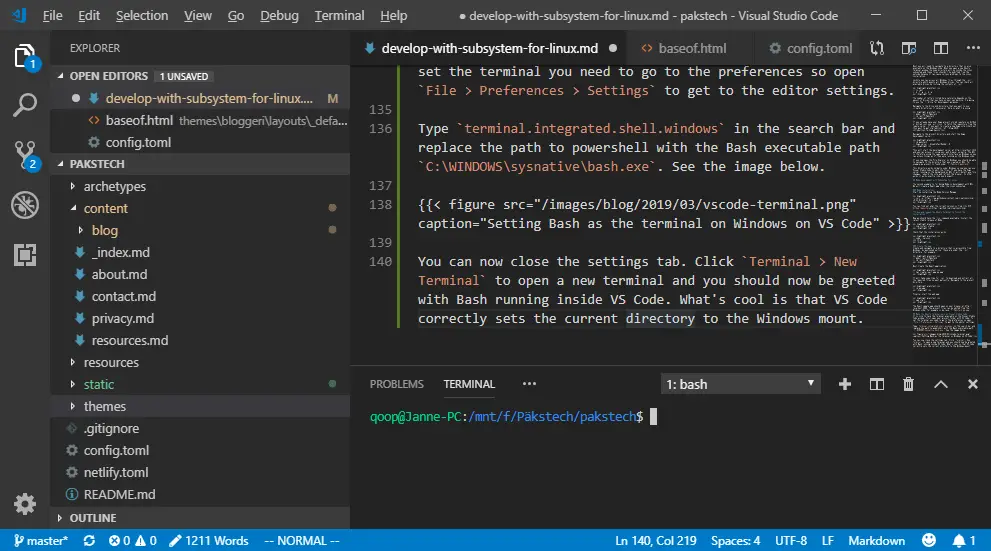
Task: Open editor More Actions ellipsis
Action: pos(973,48)
